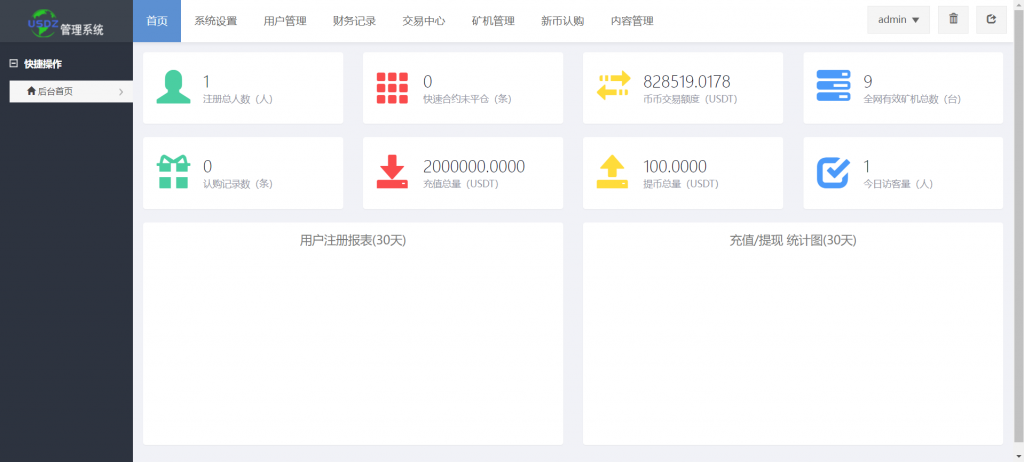1024x462 pixels.
Task: Select the 首页 tab
Action: tap(157, 21)
